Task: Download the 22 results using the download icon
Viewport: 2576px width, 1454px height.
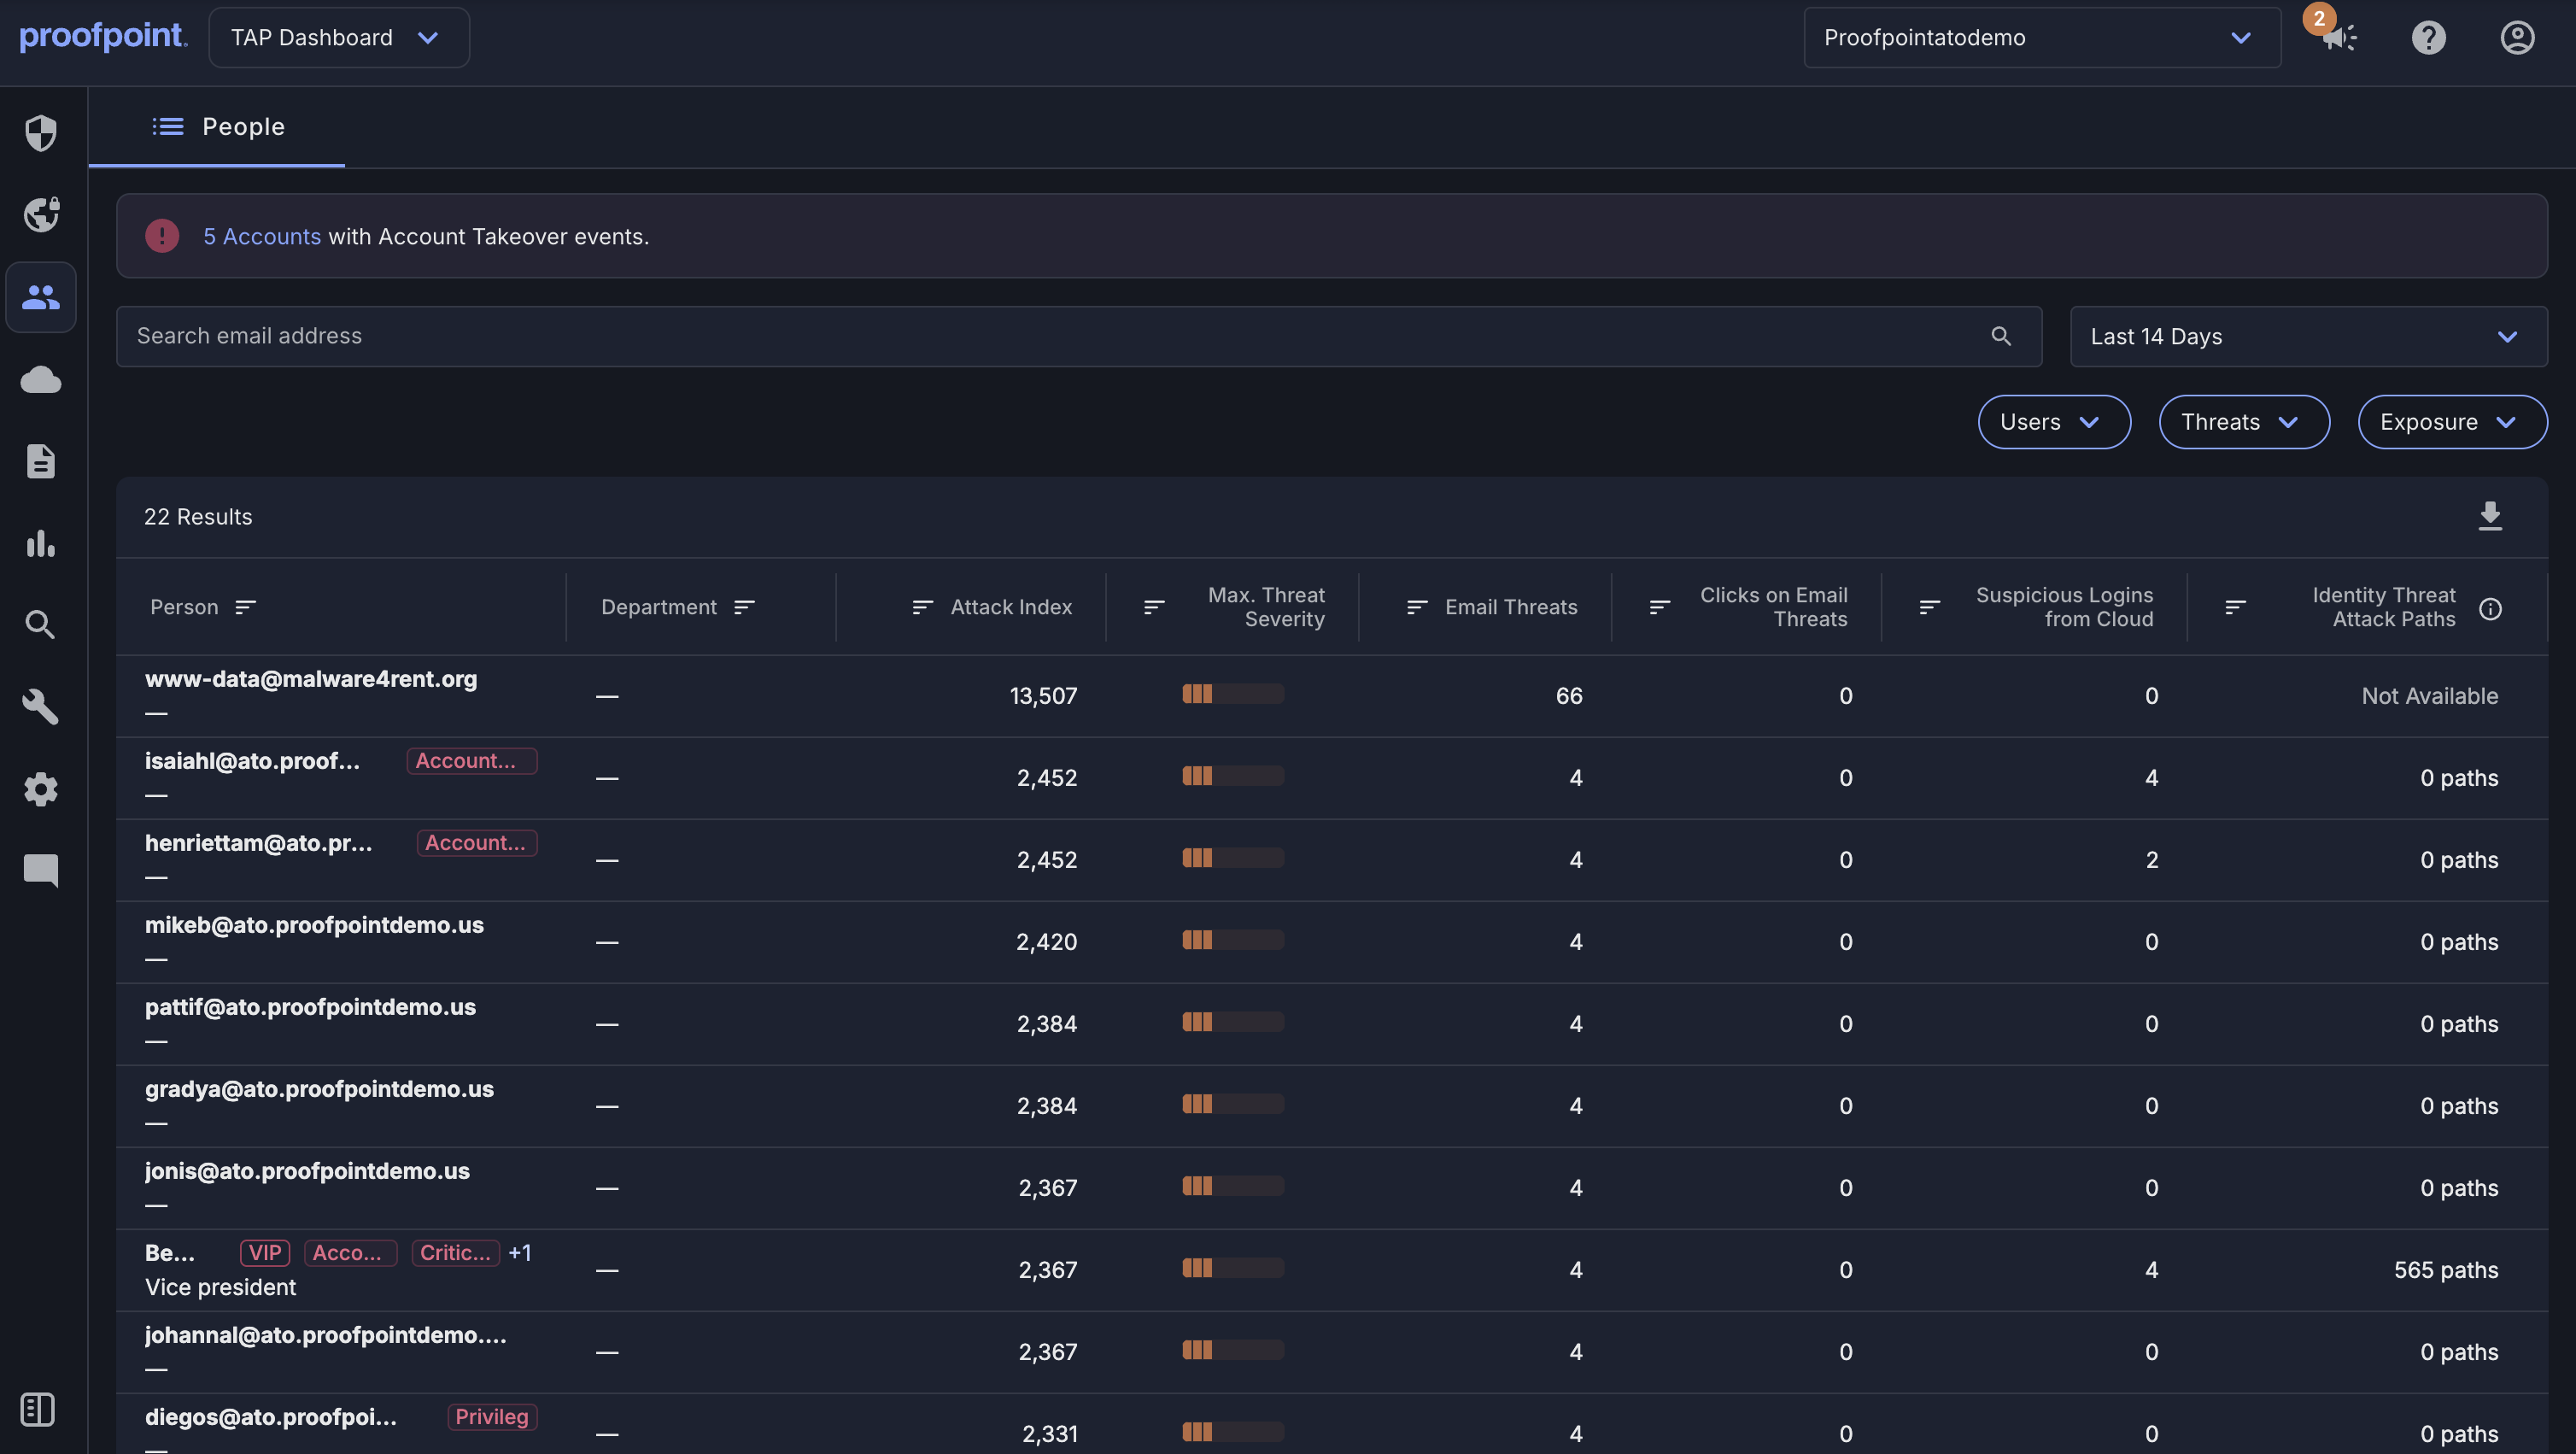Action: point(2491,516)
